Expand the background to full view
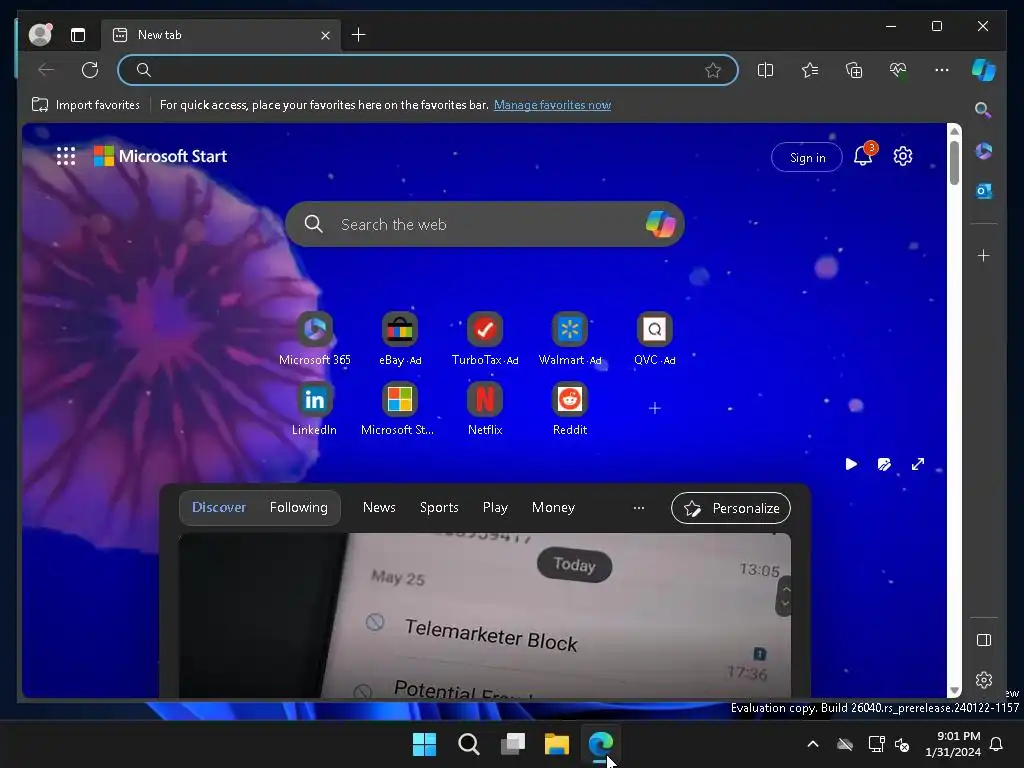 pos(918,464)
